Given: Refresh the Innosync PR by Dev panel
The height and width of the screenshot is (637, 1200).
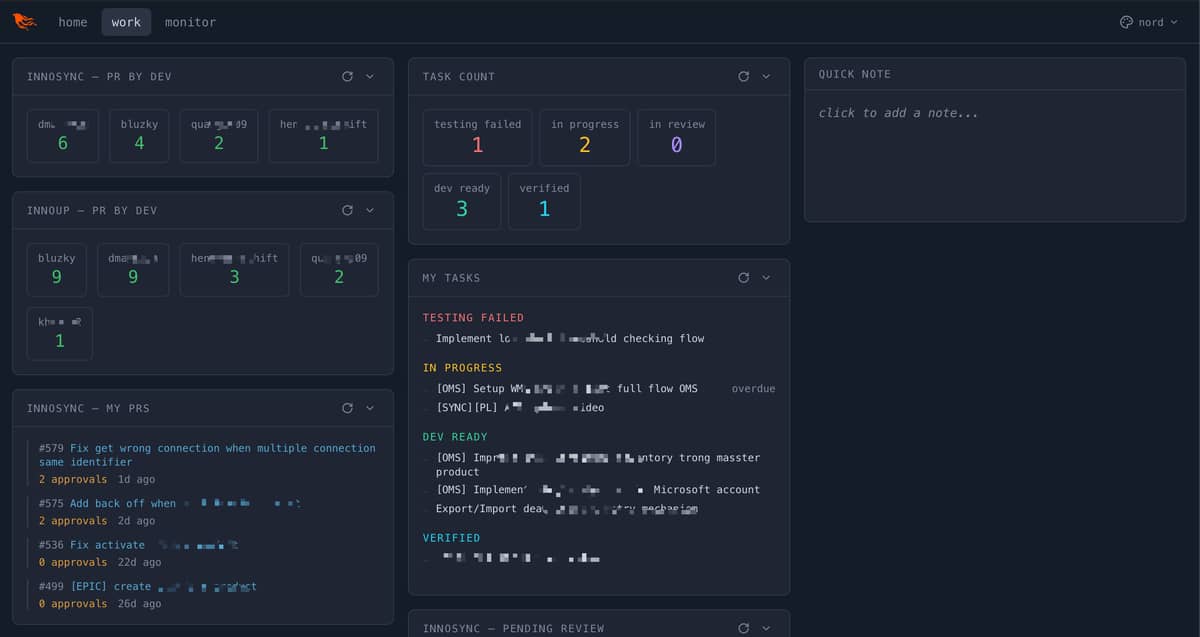Looking at the screenshot, I should (347, 76).
